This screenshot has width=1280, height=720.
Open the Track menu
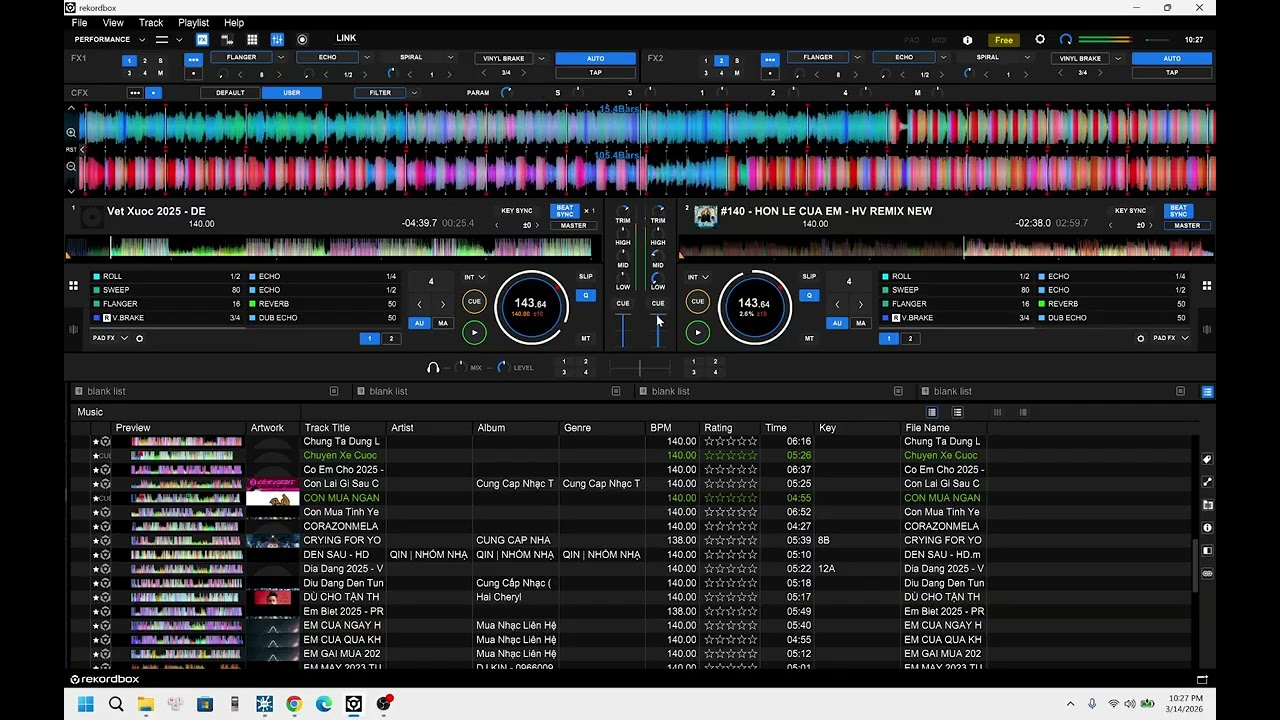click(x=151, y=22)
